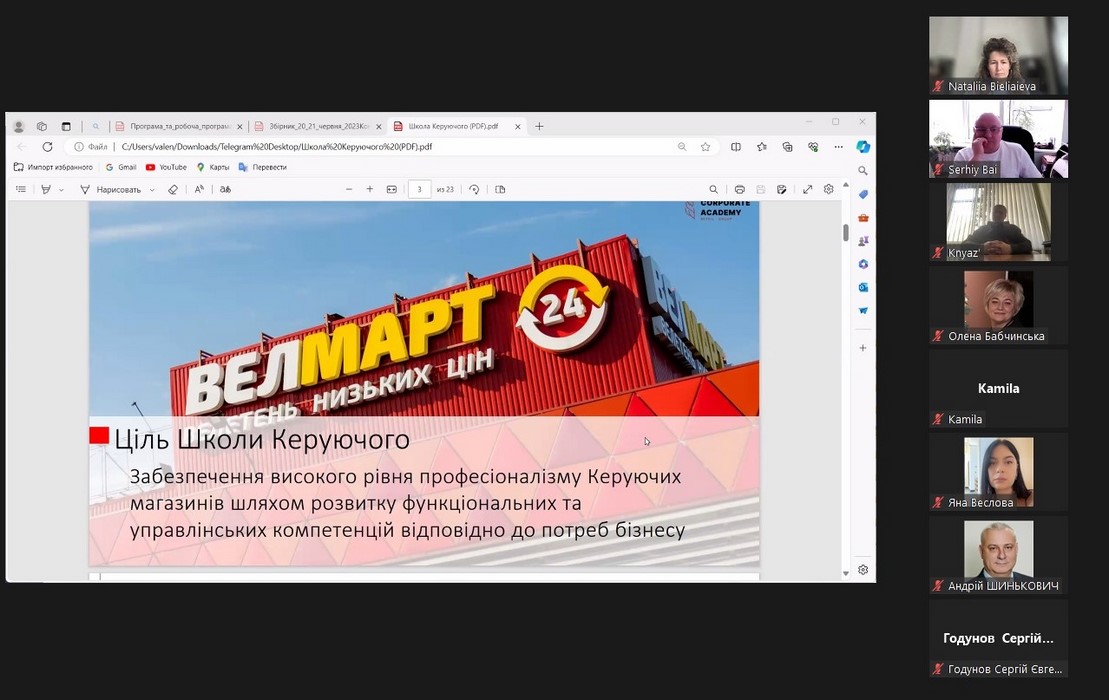The image size is (1109, 700).
Task: Zoom in with the plus icon
Action: pos(370,189)
